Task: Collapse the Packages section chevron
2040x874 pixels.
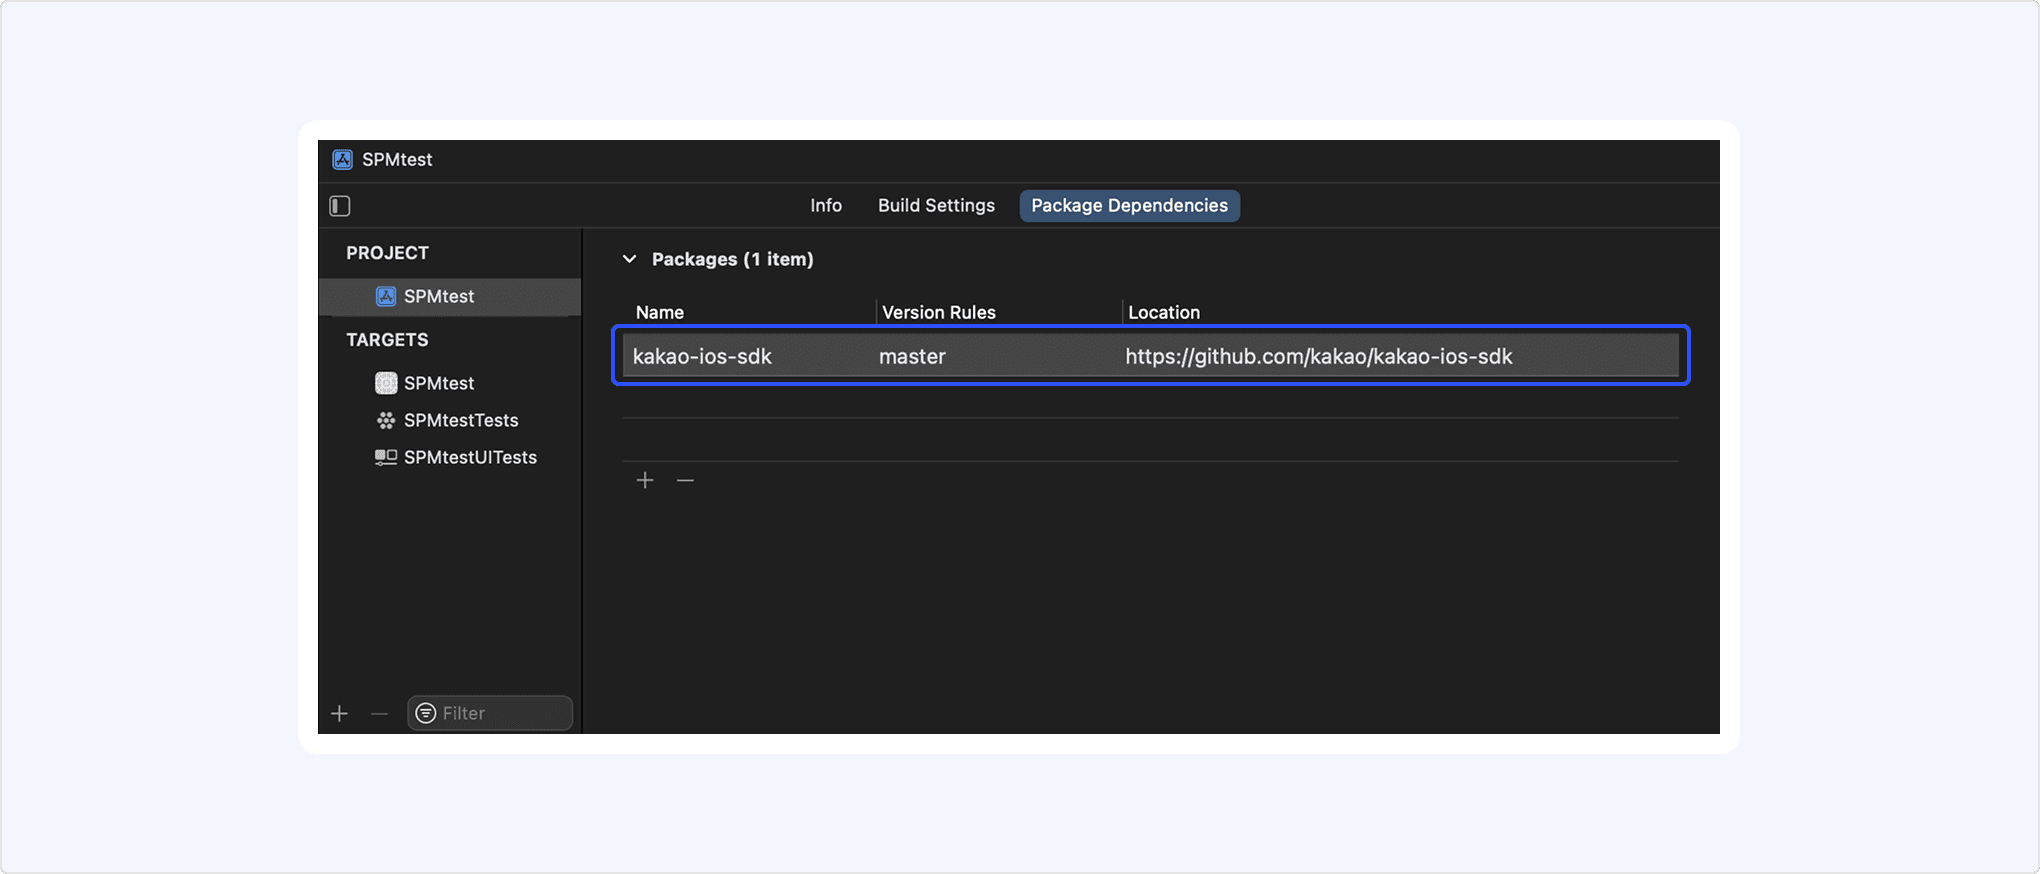Action: 629,259
